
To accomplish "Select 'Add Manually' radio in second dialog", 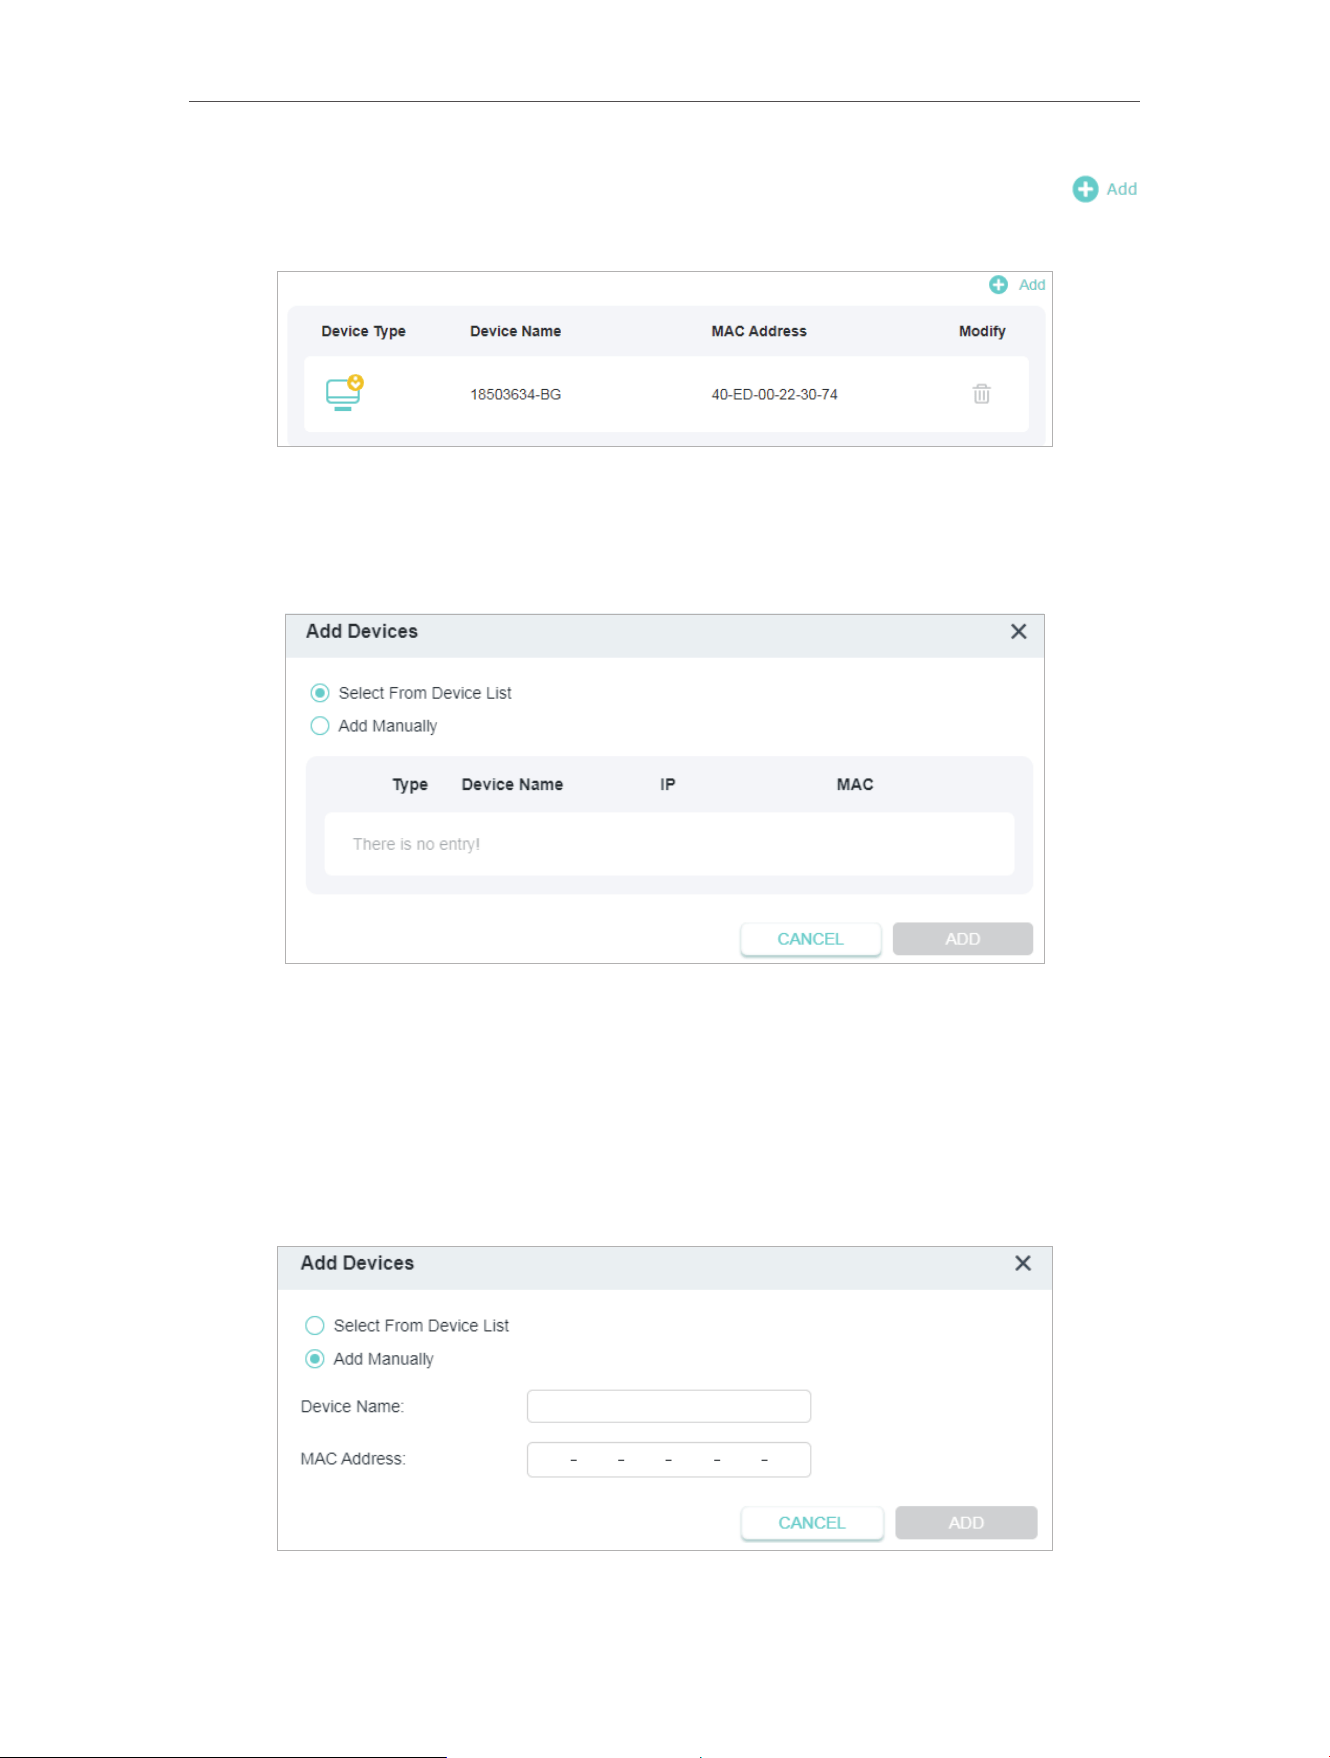I will [x=315, y=1358].
